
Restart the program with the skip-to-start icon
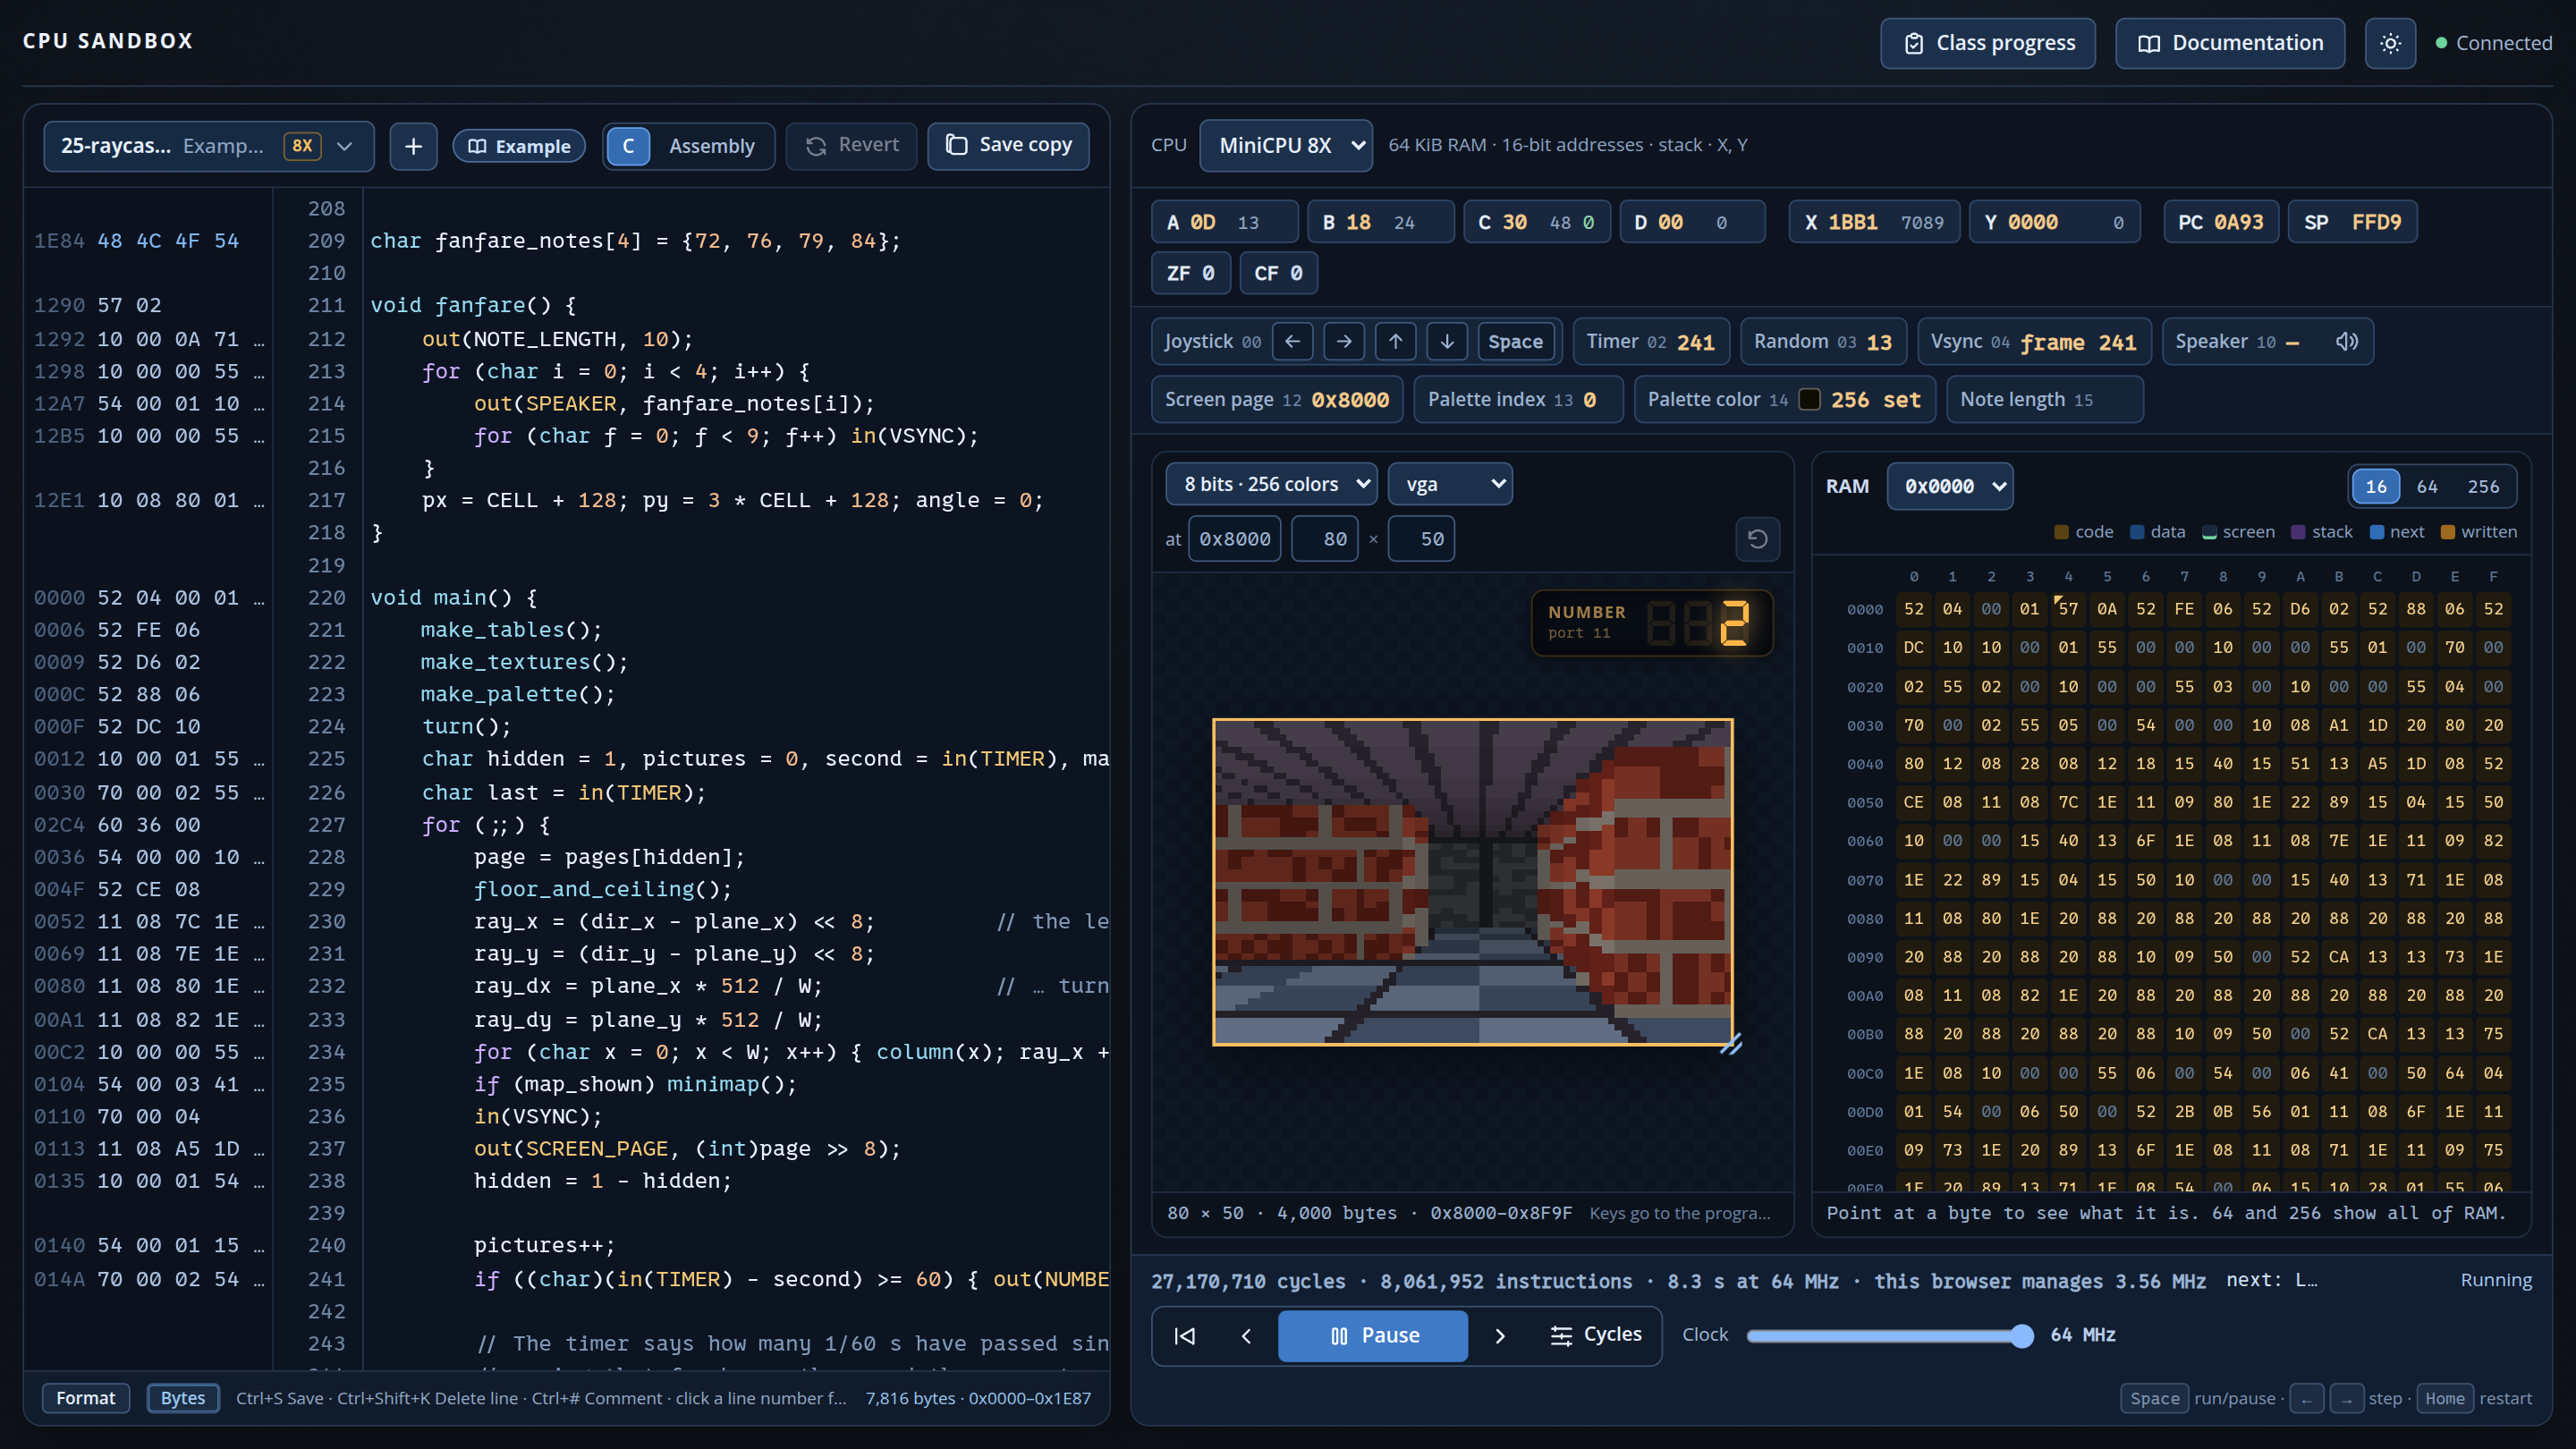coord(1184,1336)
